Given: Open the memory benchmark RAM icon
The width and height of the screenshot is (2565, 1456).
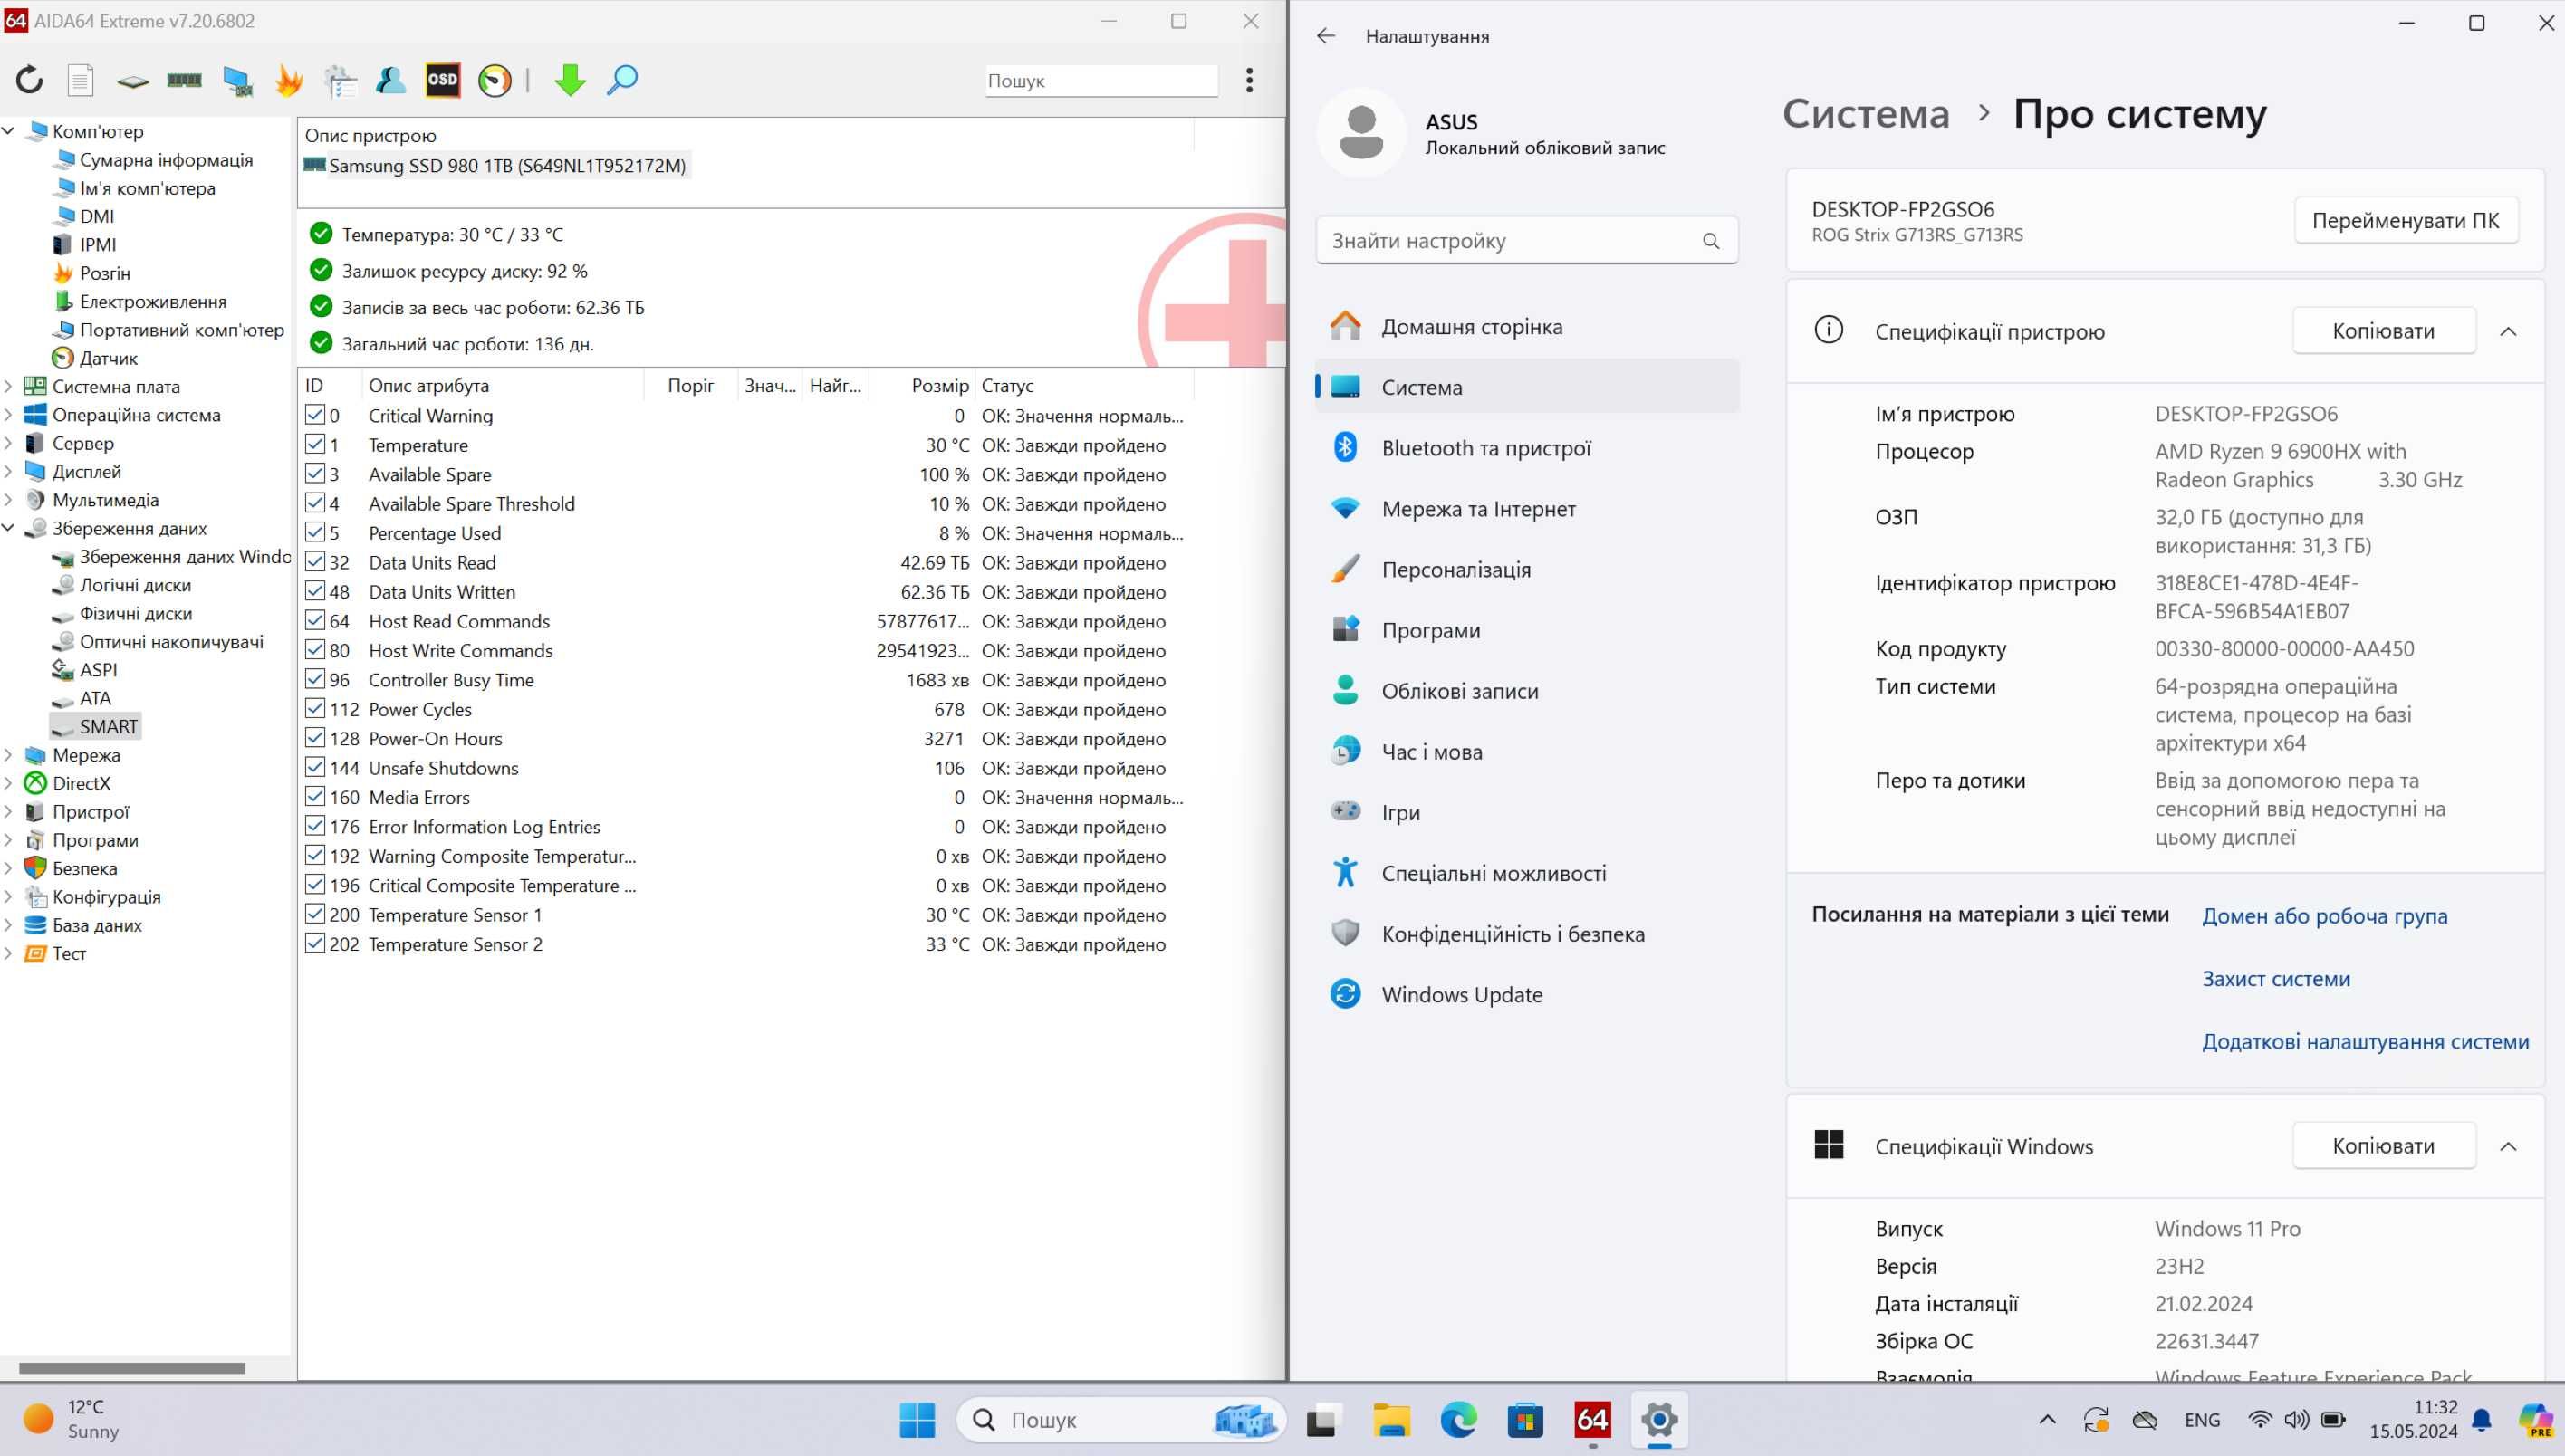Looking at the screenshot, I should click(184, 80).
